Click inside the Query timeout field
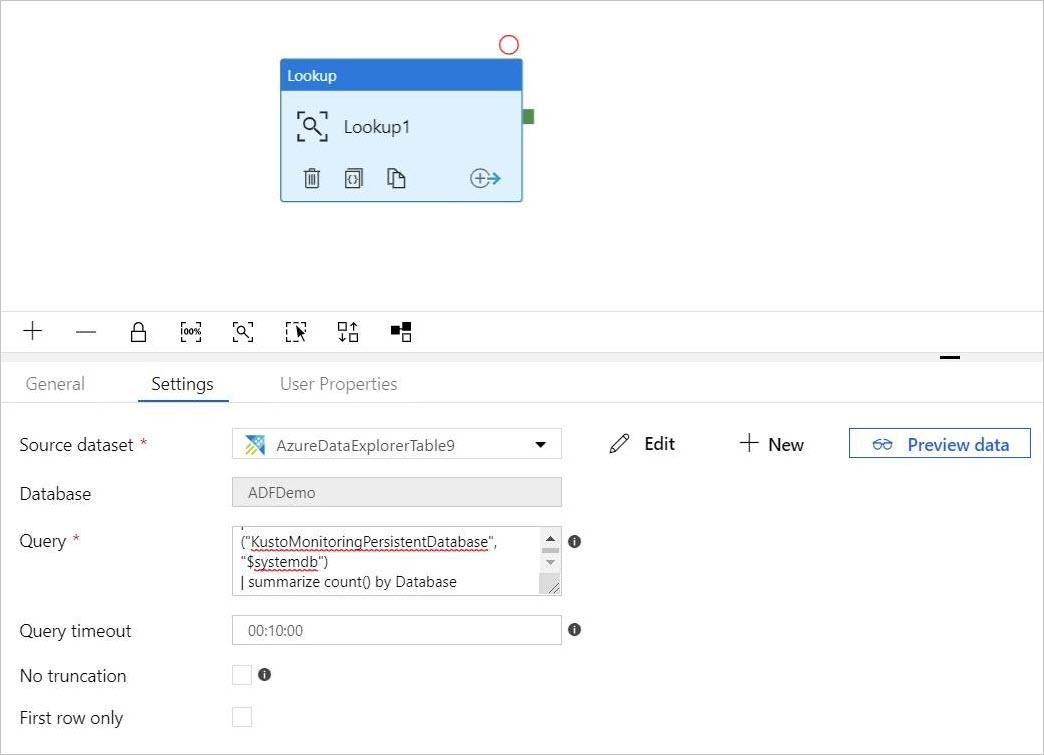Screen dimensions: 1044x755 (396, 630)
